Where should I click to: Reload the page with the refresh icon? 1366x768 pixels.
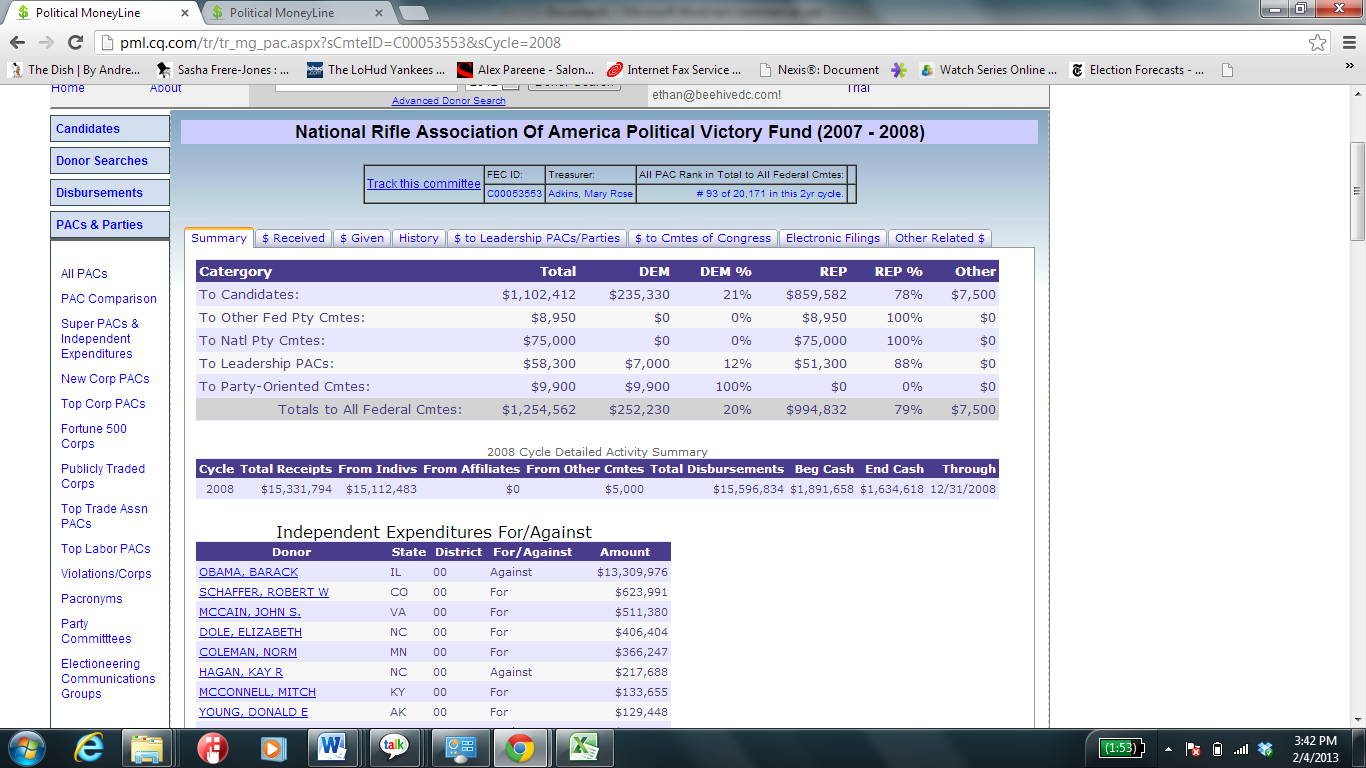click(75, 42)
